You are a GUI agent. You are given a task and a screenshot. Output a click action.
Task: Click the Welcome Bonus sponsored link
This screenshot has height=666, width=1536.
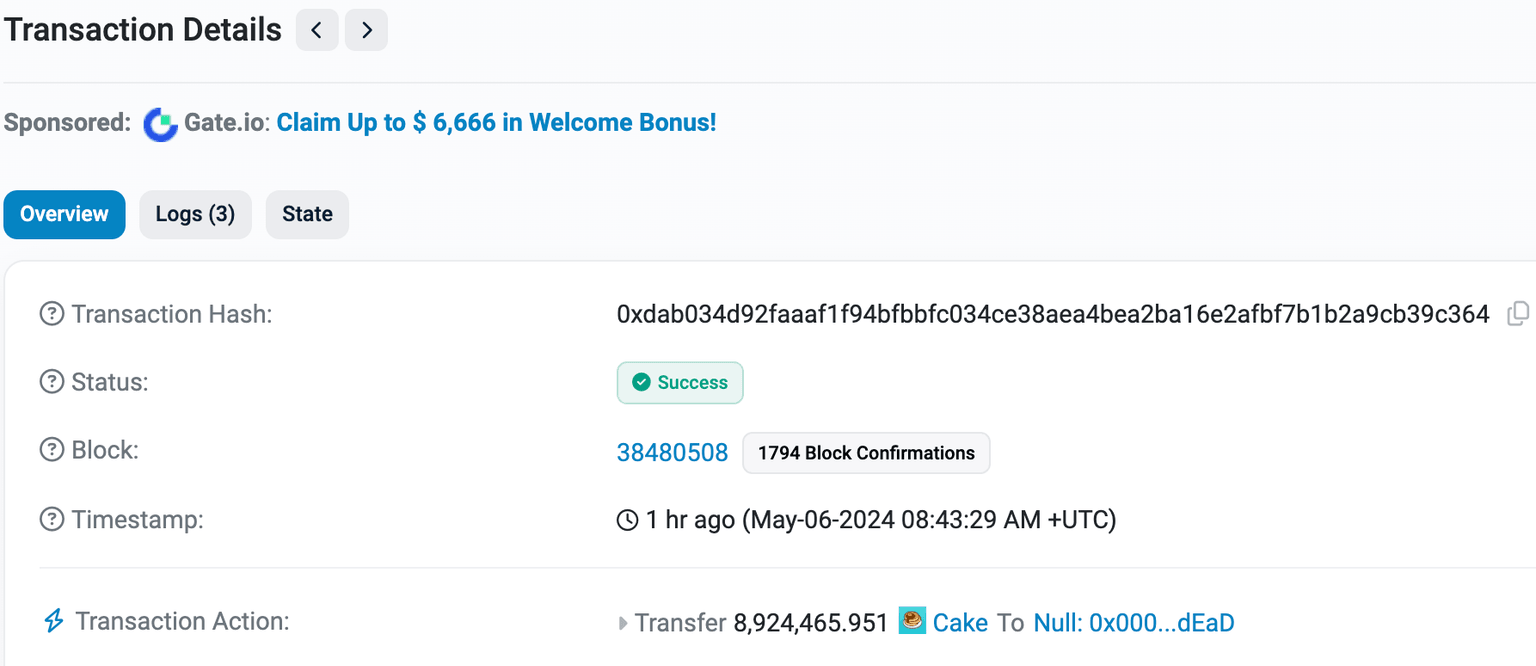[x=496, y=123]
